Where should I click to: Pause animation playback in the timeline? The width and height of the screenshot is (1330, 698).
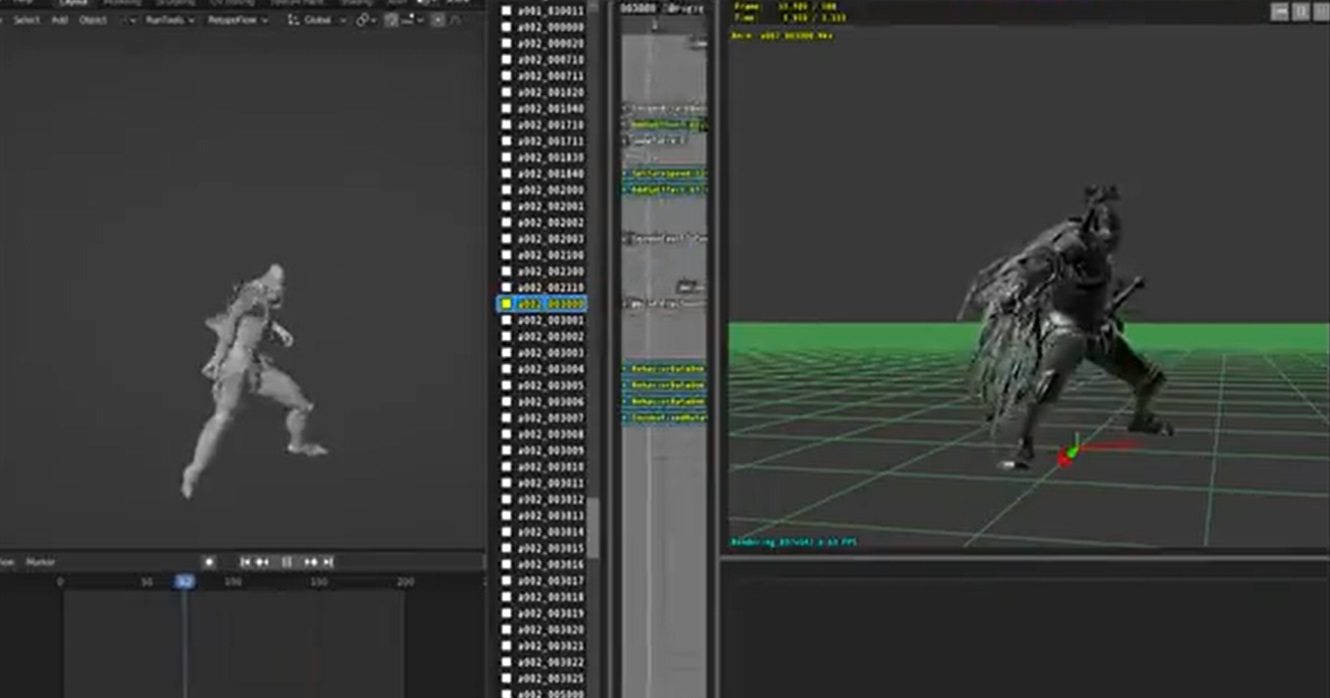pyautogui.click(x=287, y=563)
